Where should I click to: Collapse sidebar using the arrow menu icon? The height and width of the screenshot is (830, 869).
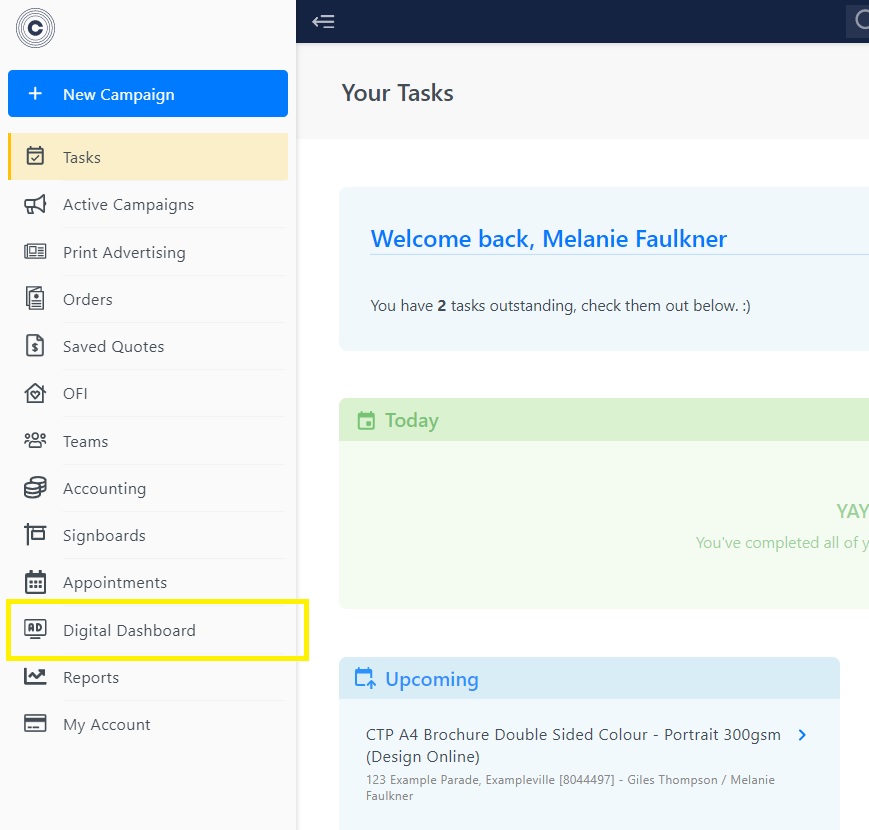(323, 22)
